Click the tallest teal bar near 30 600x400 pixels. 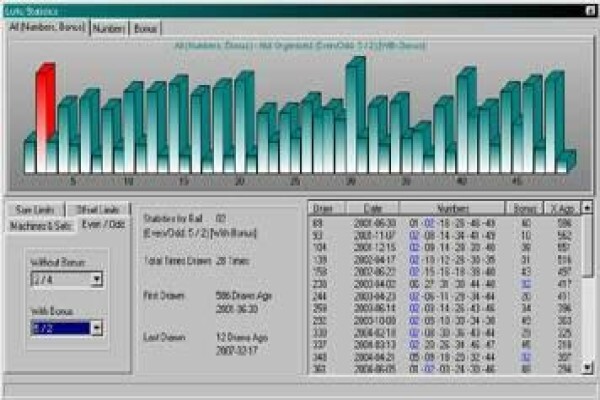pyautogui.click(x=355, y=115)
